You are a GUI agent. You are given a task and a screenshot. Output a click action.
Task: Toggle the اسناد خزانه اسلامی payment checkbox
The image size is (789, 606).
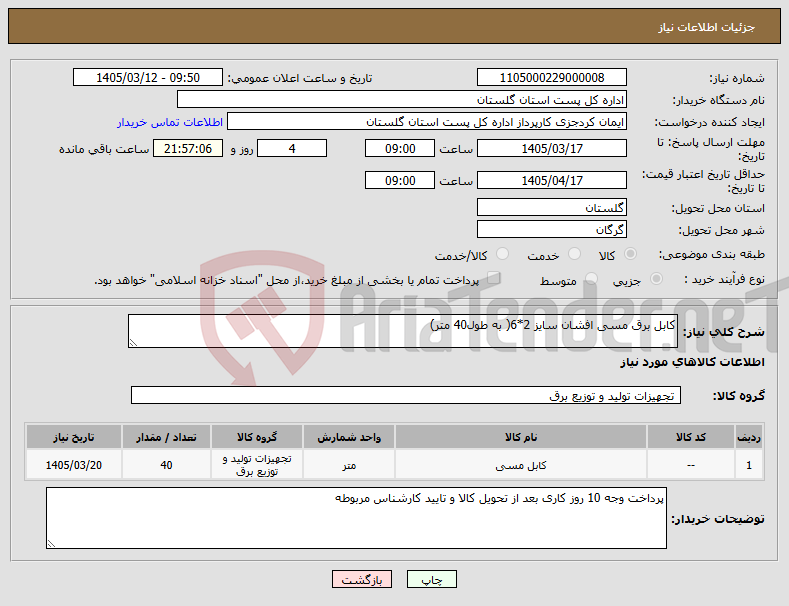(x=494, y=278)
